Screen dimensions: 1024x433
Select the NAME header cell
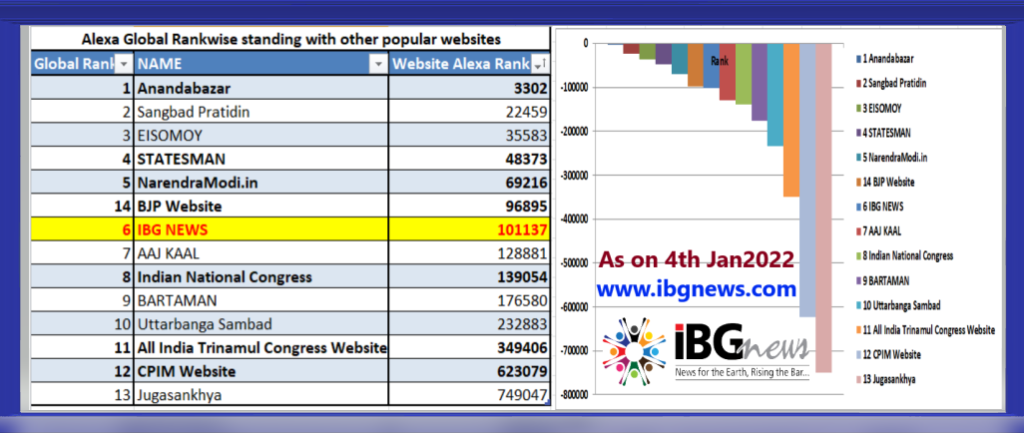(x=261, y=63)
